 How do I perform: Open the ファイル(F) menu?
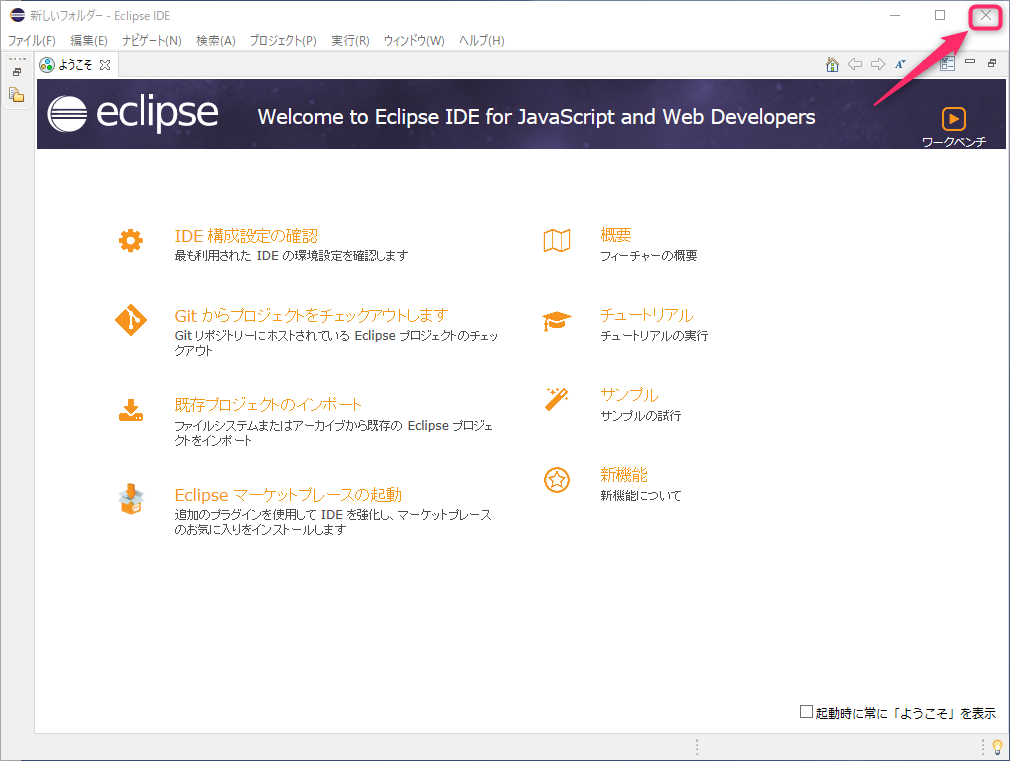(32, 41)
